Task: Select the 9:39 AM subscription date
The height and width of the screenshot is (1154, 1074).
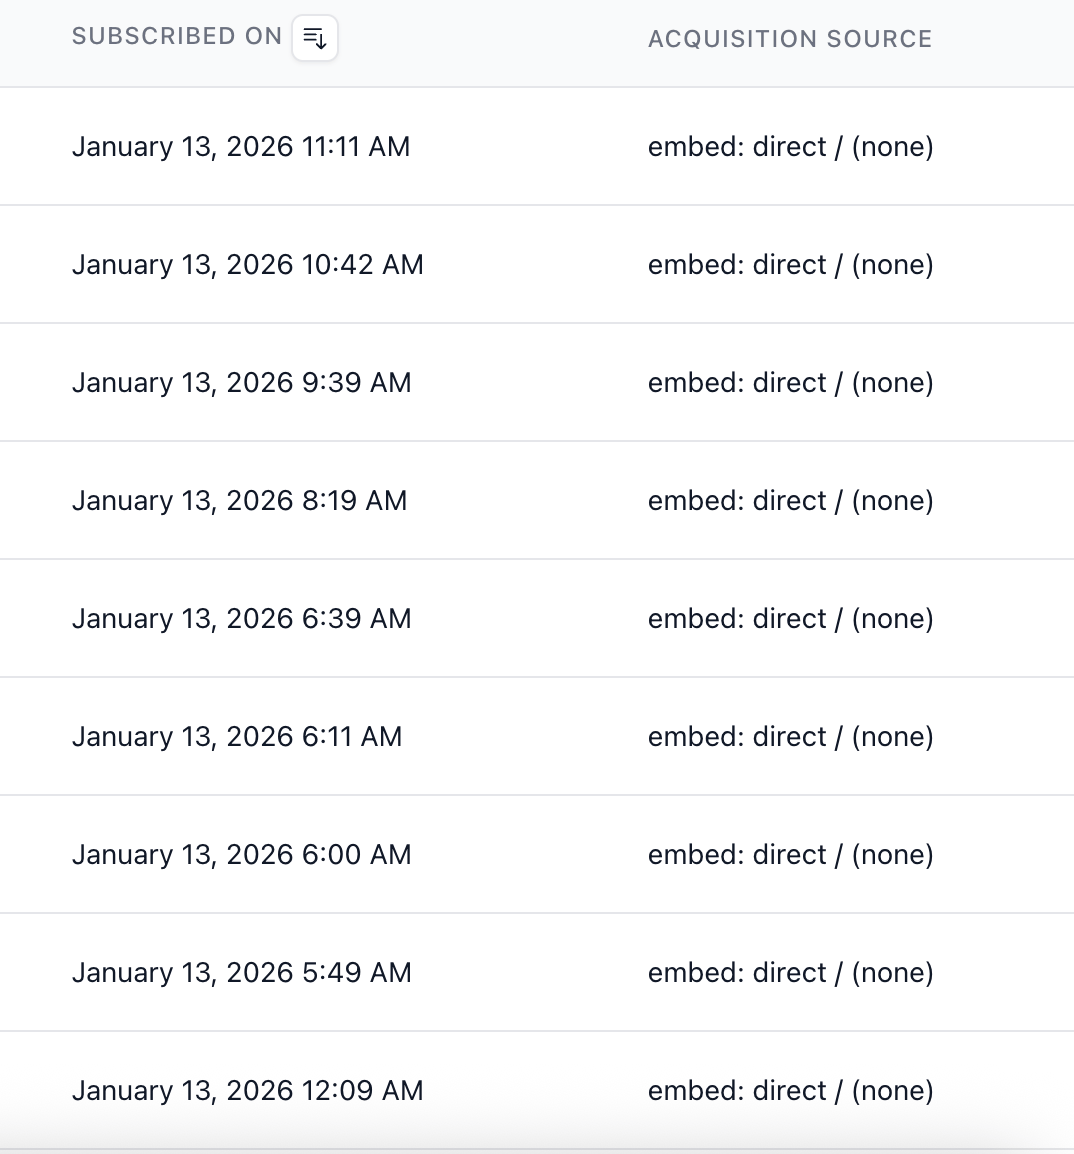Action: 242,383
